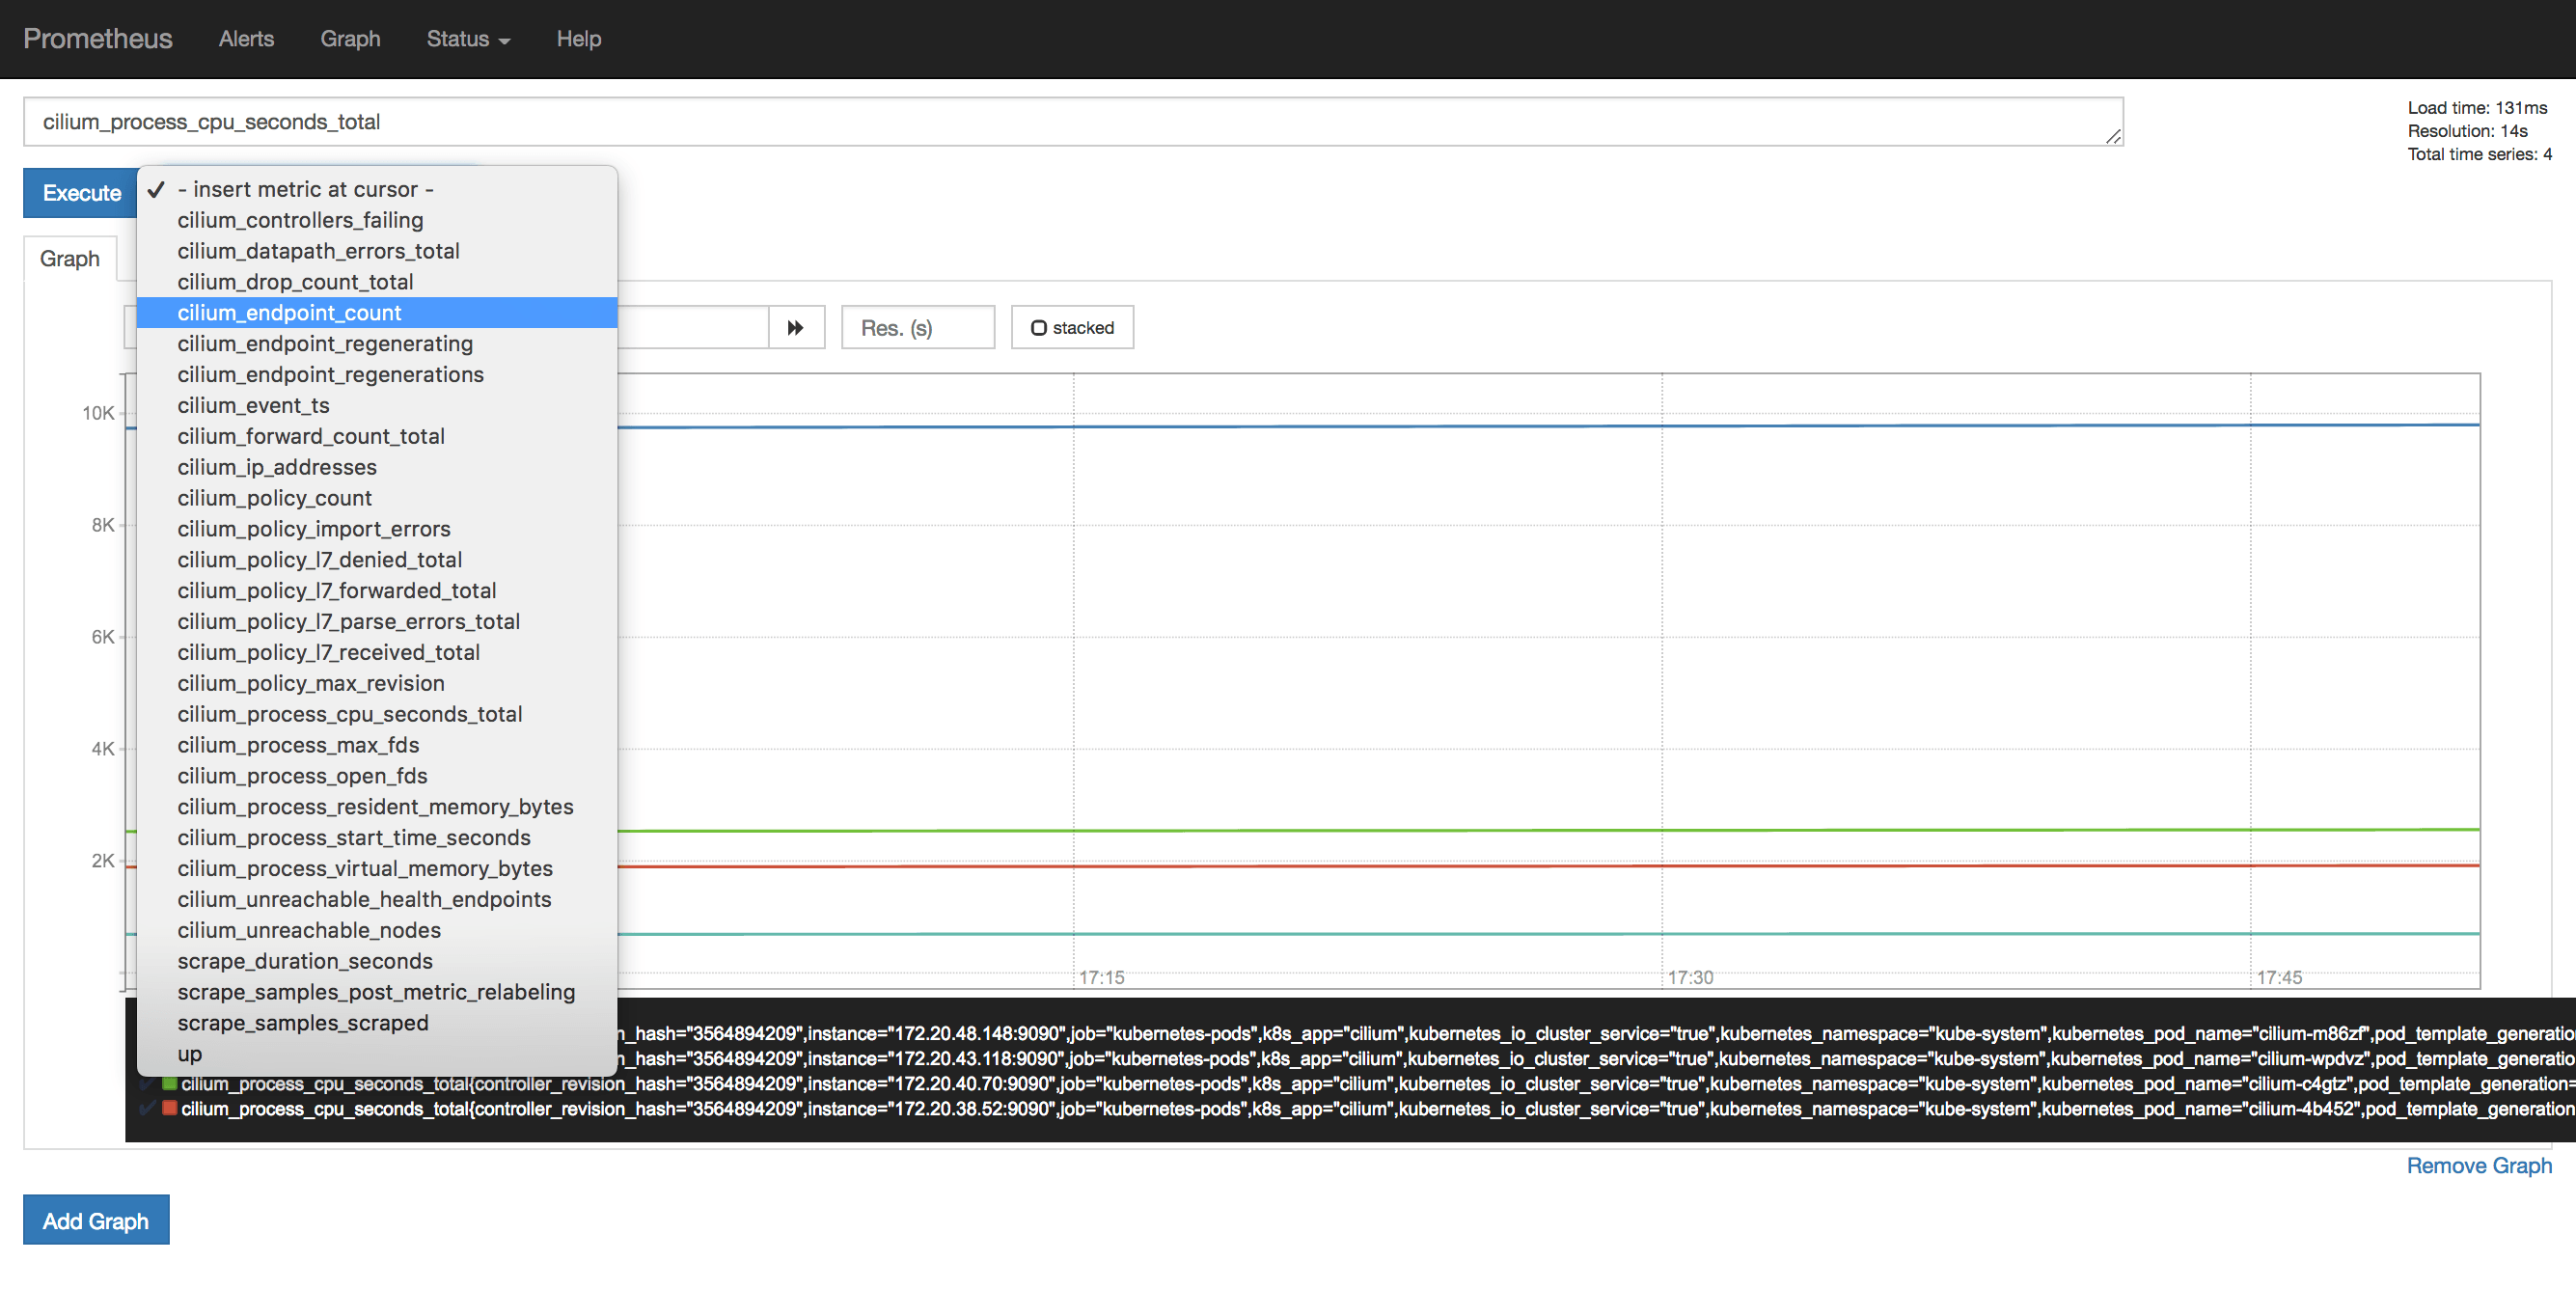Pick cilium_endpoint_regenerating metric
This screenshot has height=1289, width=2576.
tap(377, 344)
